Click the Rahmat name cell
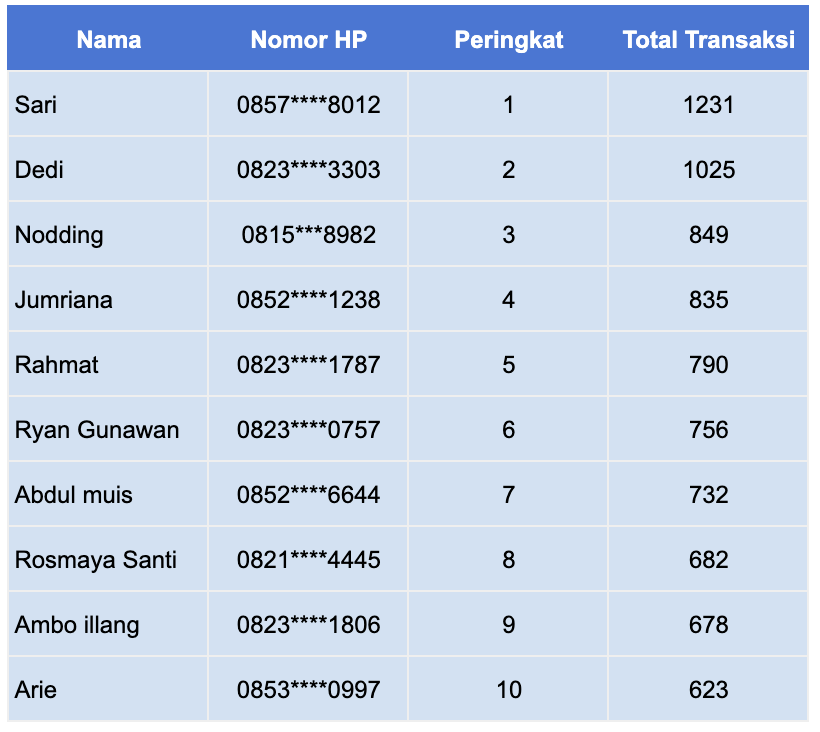The height and width of the screenshot is (732, 820). [108, 364]
